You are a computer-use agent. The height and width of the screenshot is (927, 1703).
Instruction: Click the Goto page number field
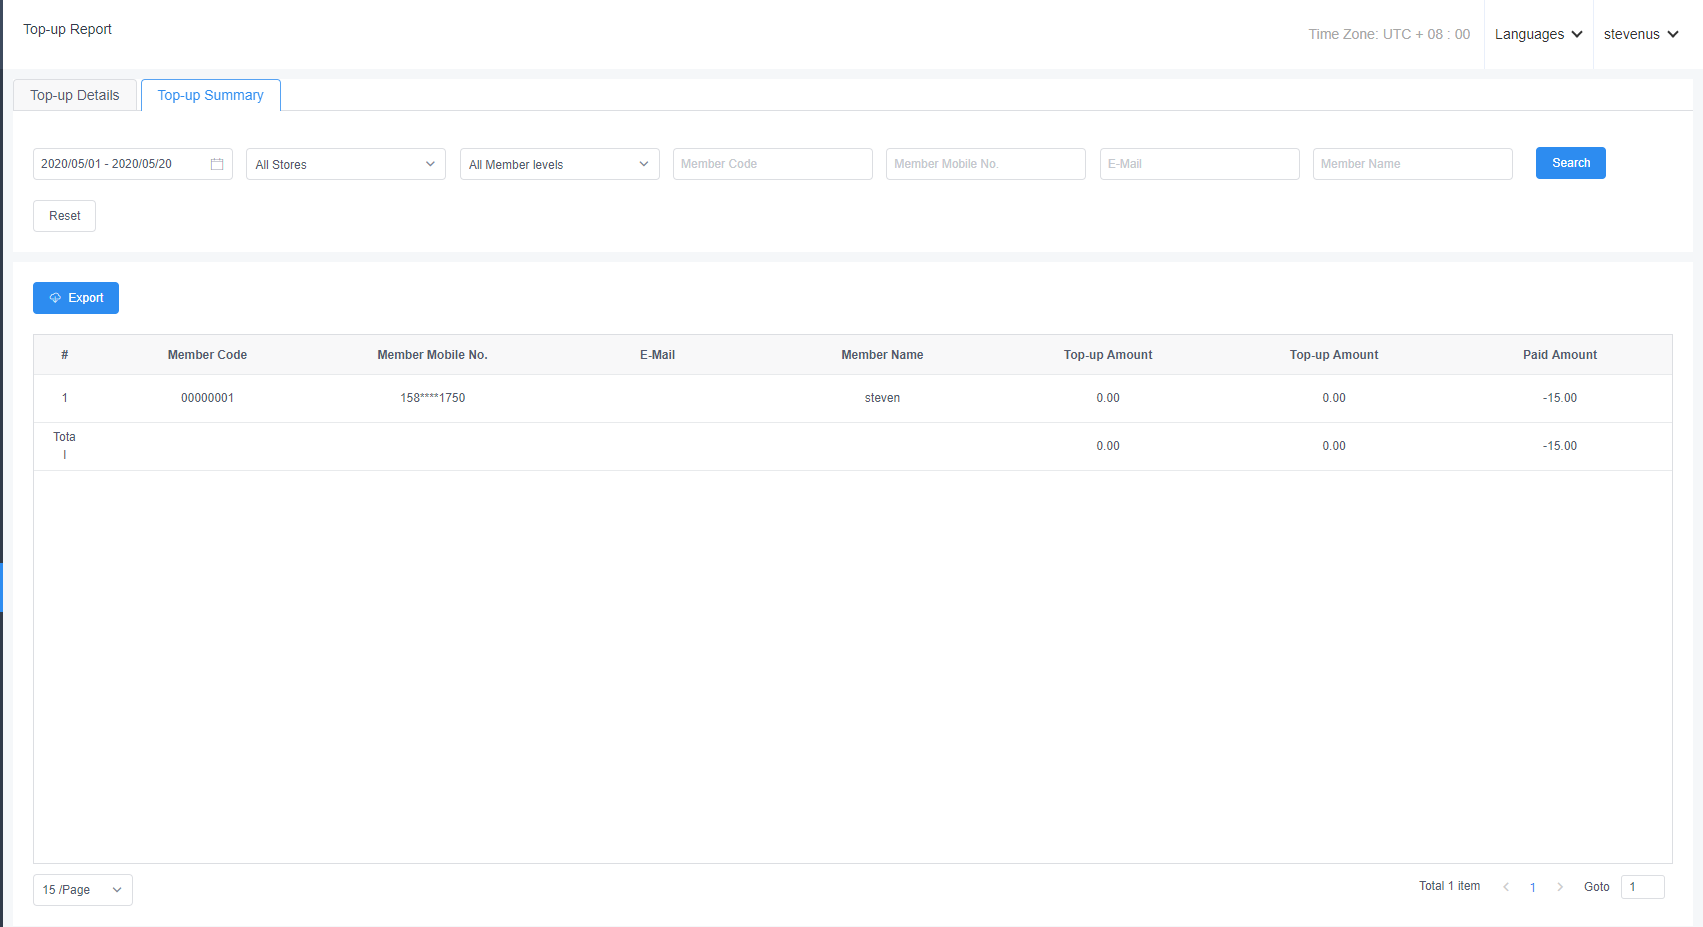(x=1642, y=887)
